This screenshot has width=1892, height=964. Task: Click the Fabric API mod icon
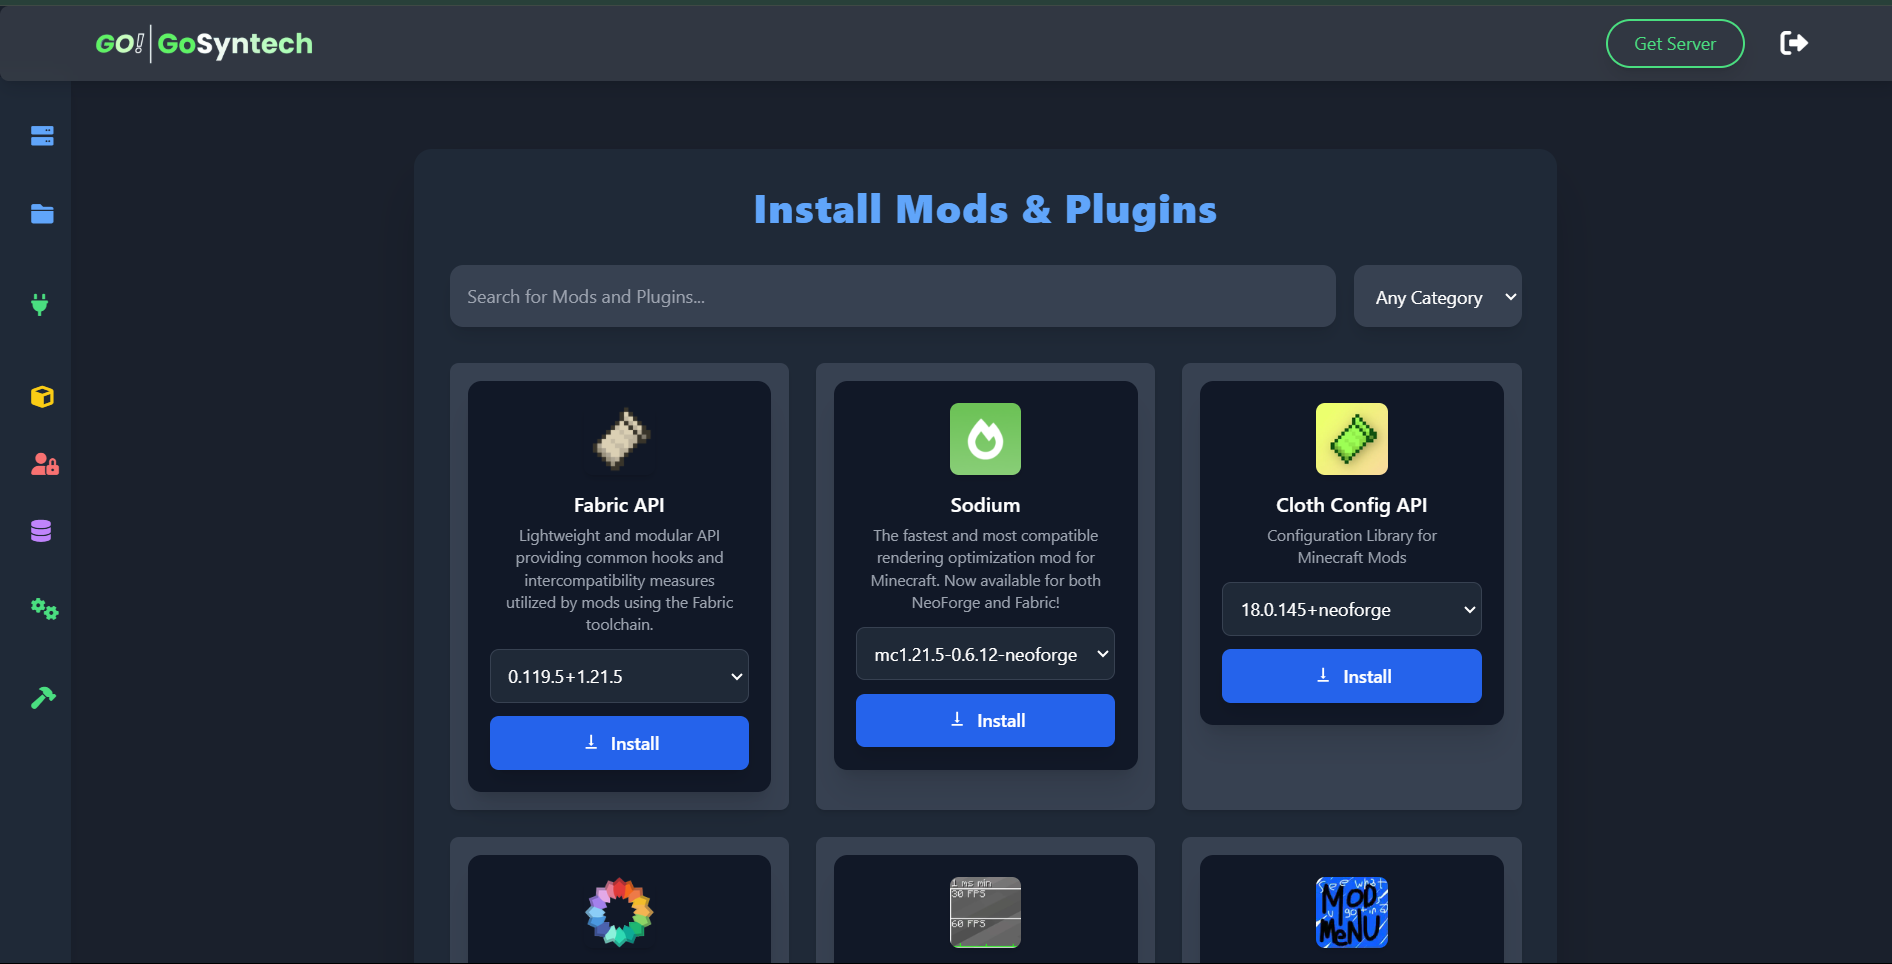pyautogui.click(x=620, y=439)
